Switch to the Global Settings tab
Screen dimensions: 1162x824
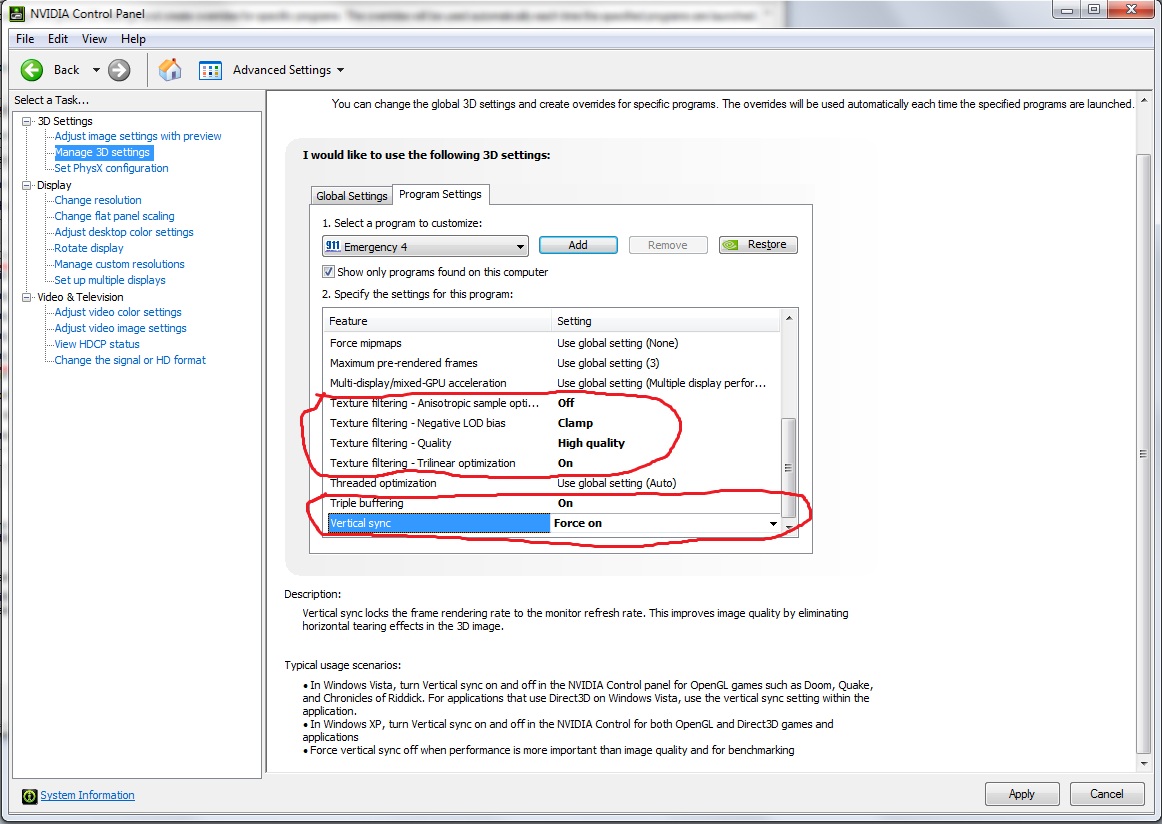click(x=351, y=196)
